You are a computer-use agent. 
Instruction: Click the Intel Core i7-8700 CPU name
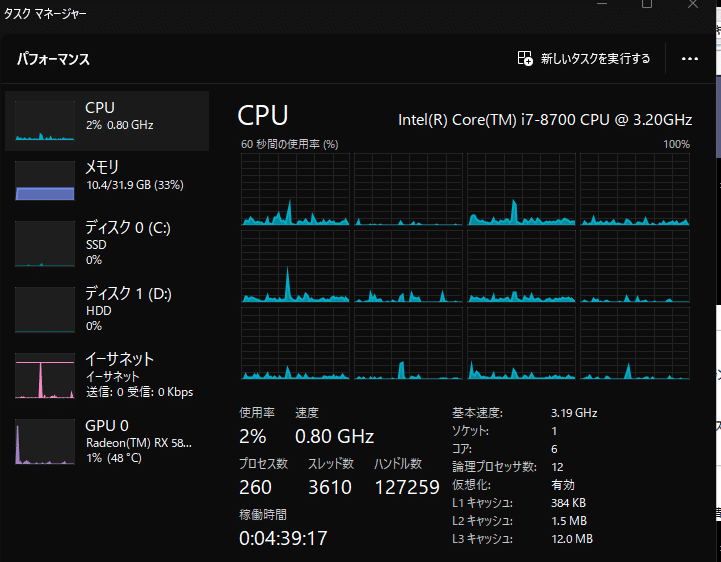(545, 120)
